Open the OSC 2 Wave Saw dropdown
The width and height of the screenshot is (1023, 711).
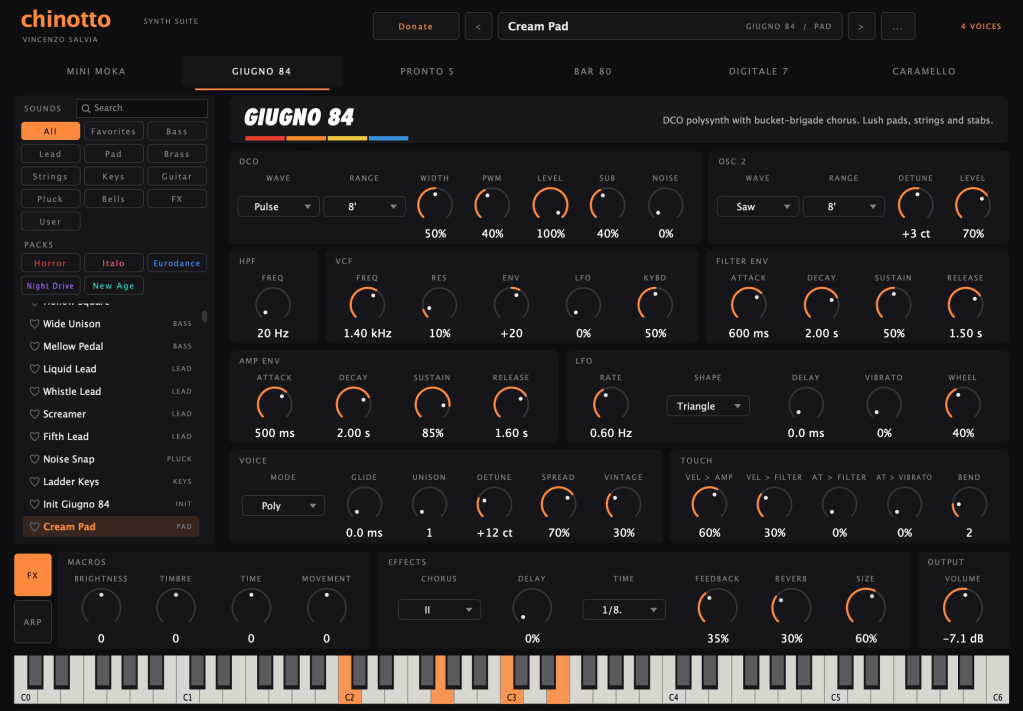pos(757,207)
